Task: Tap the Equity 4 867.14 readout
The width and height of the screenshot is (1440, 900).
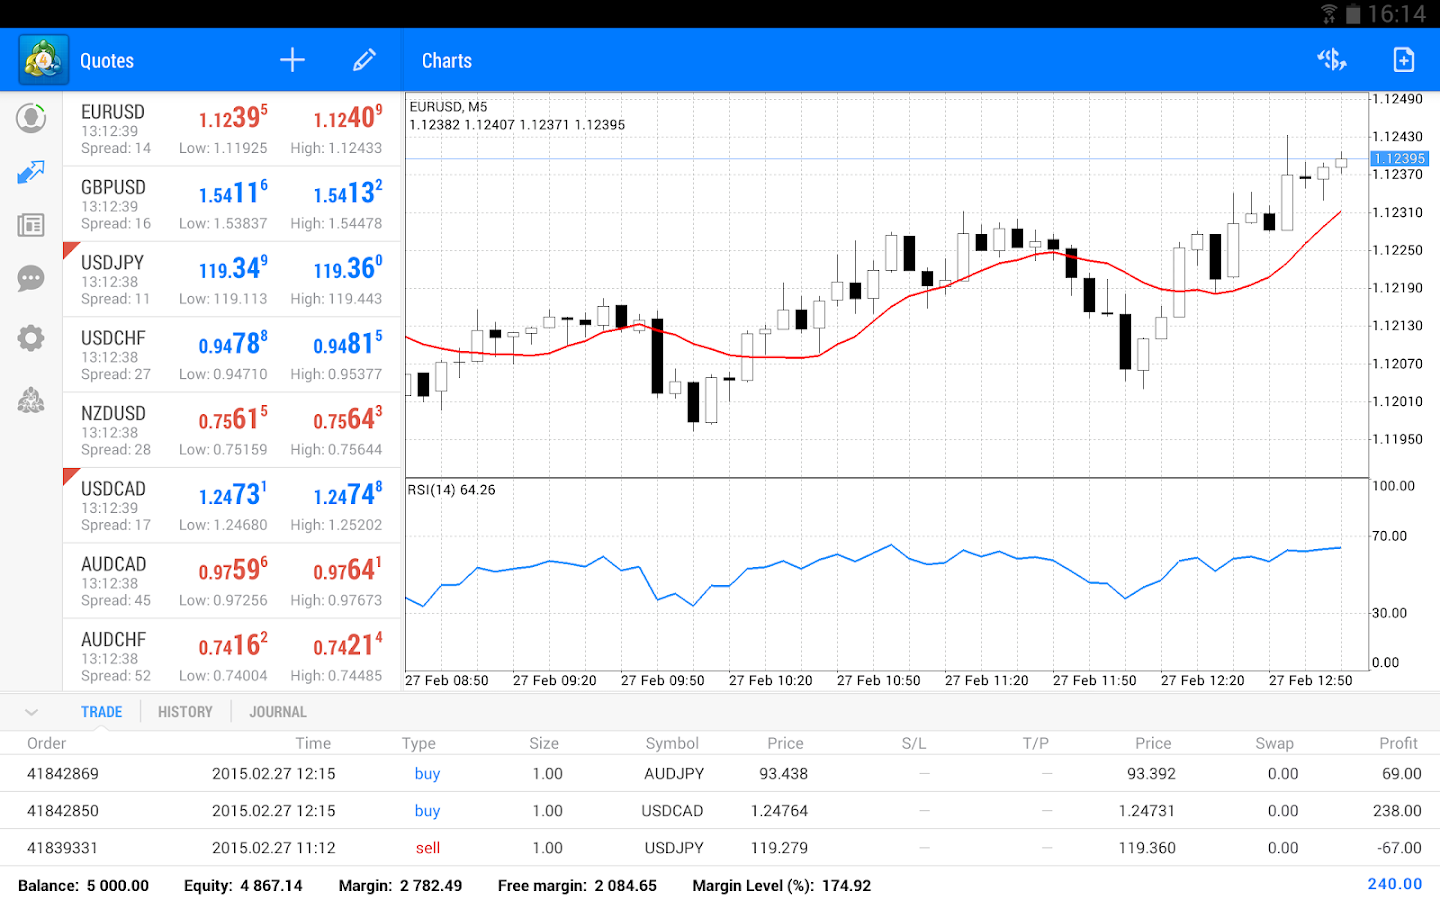Action: [x=243, y=886]
